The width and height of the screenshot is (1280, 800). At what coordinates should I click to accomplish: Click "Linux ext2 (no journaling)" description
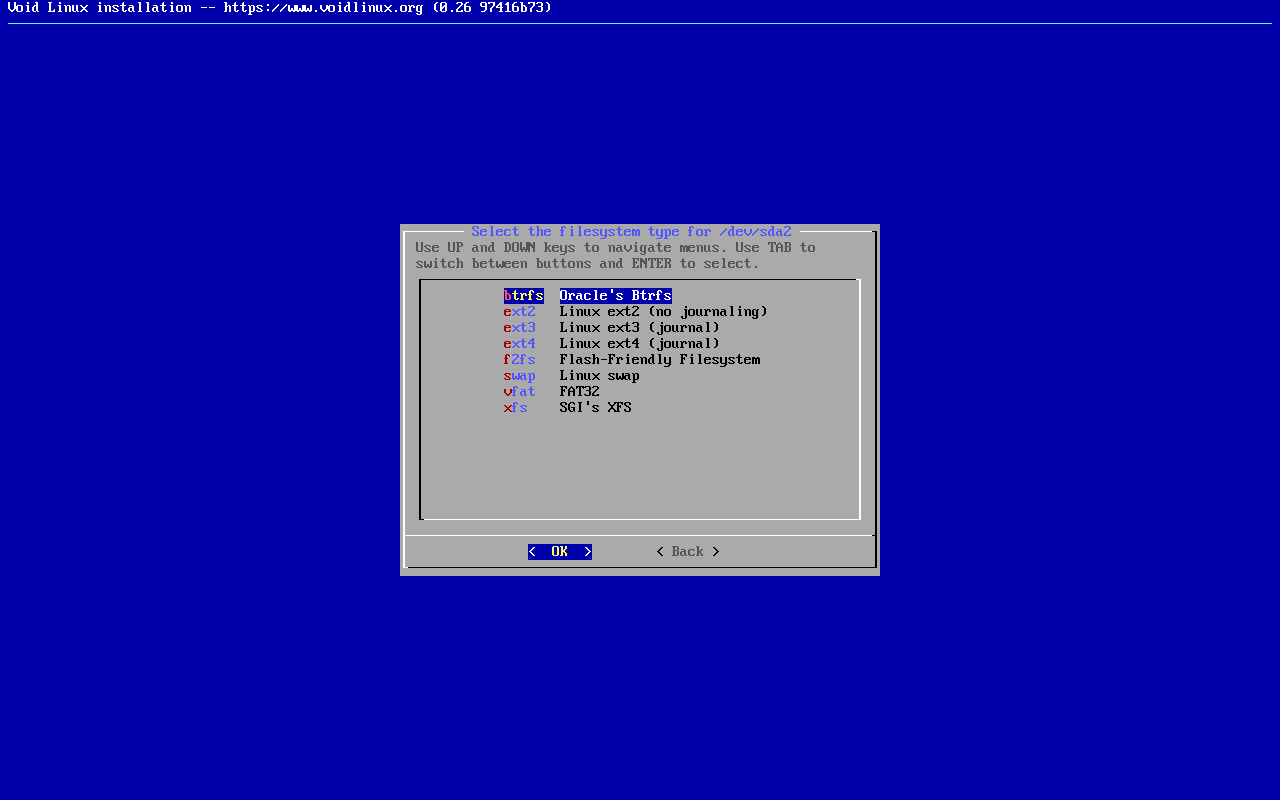(663, 312)
